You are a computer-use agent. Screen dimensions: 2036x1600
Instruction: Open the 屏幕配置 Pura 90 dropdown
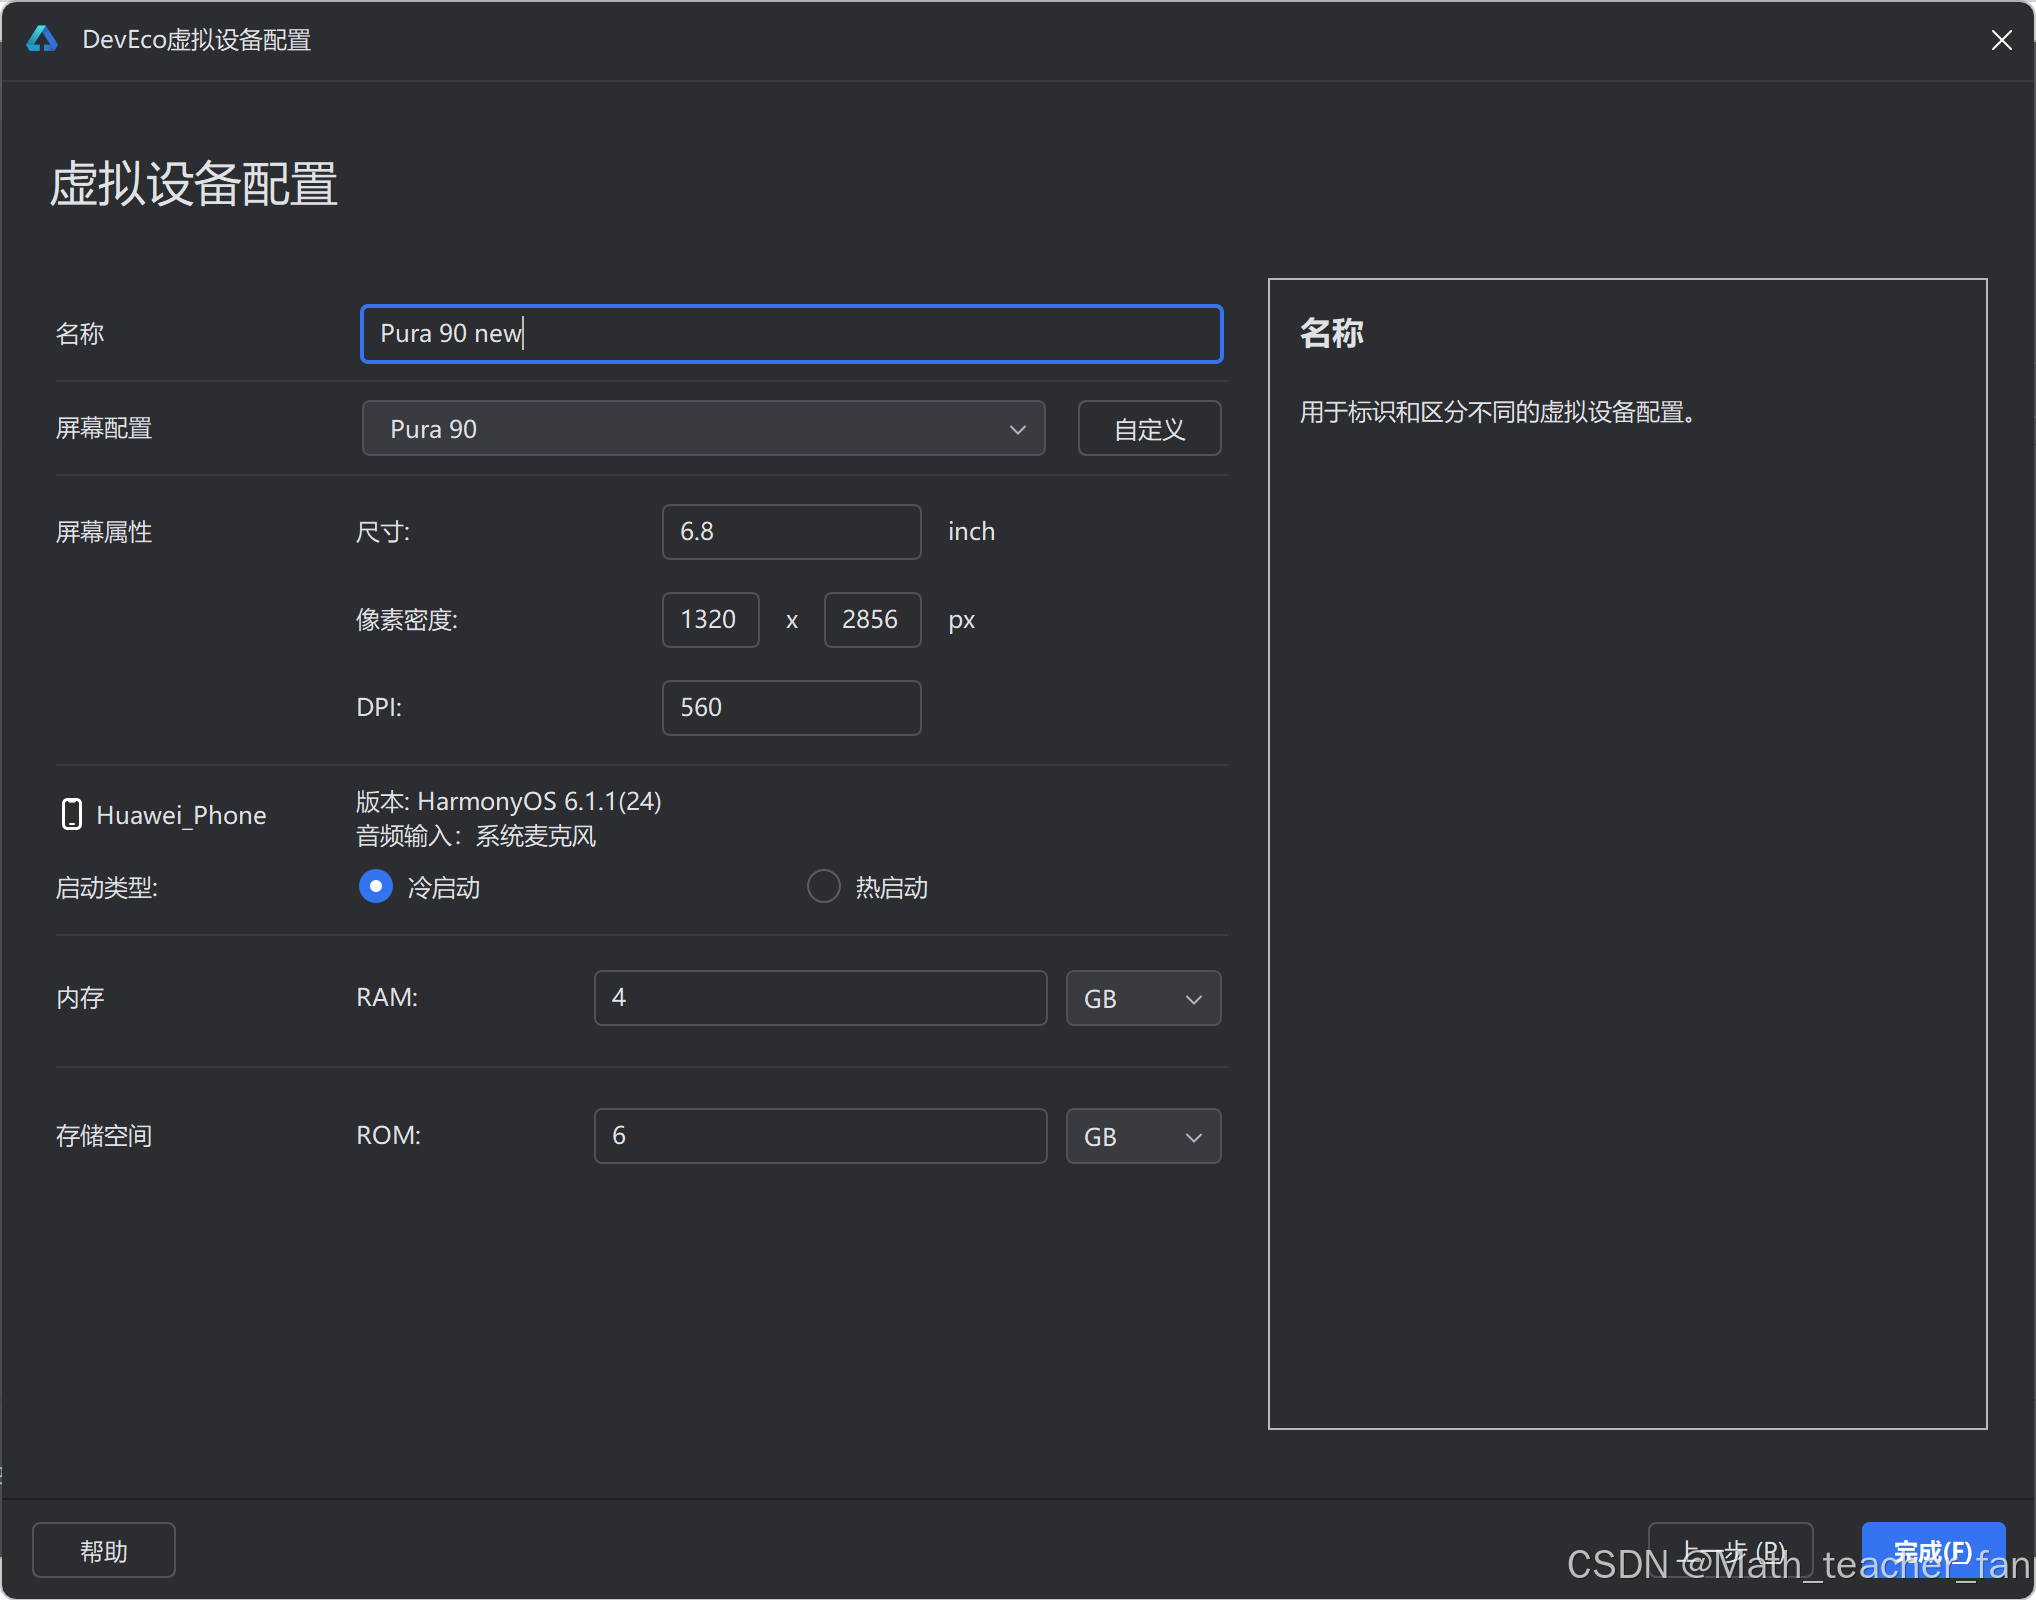pyautogui.click(x=703, y=428)
